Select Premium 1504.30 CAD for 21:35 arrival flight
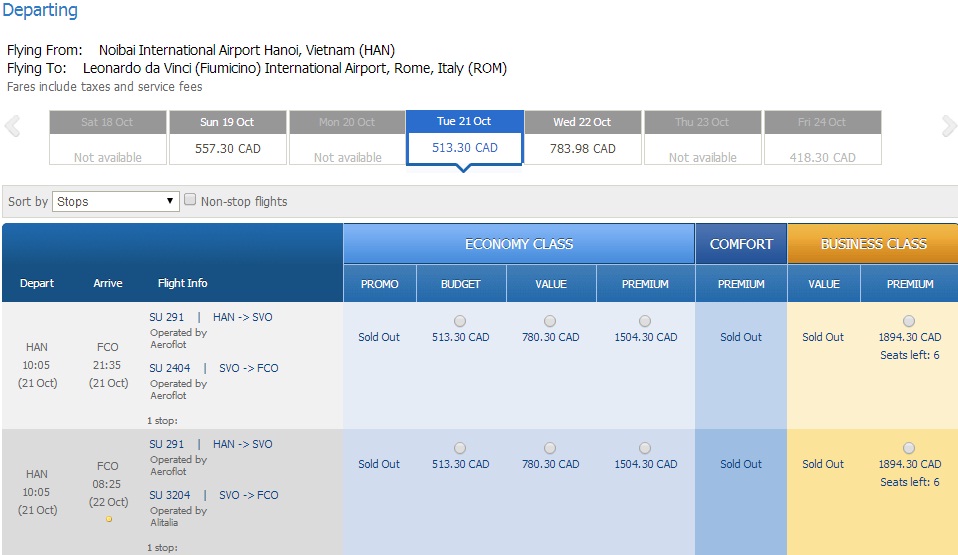958x555 pixels. [x=645, y=321]
